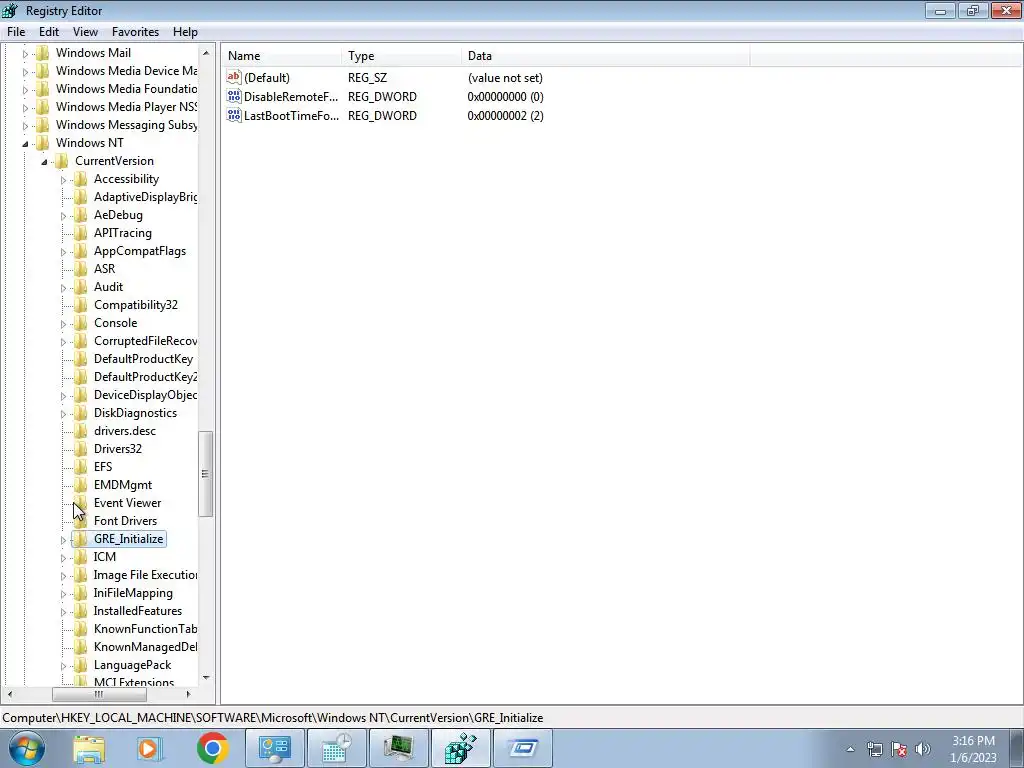Sort values by the Type column

(x=401, y=56)
